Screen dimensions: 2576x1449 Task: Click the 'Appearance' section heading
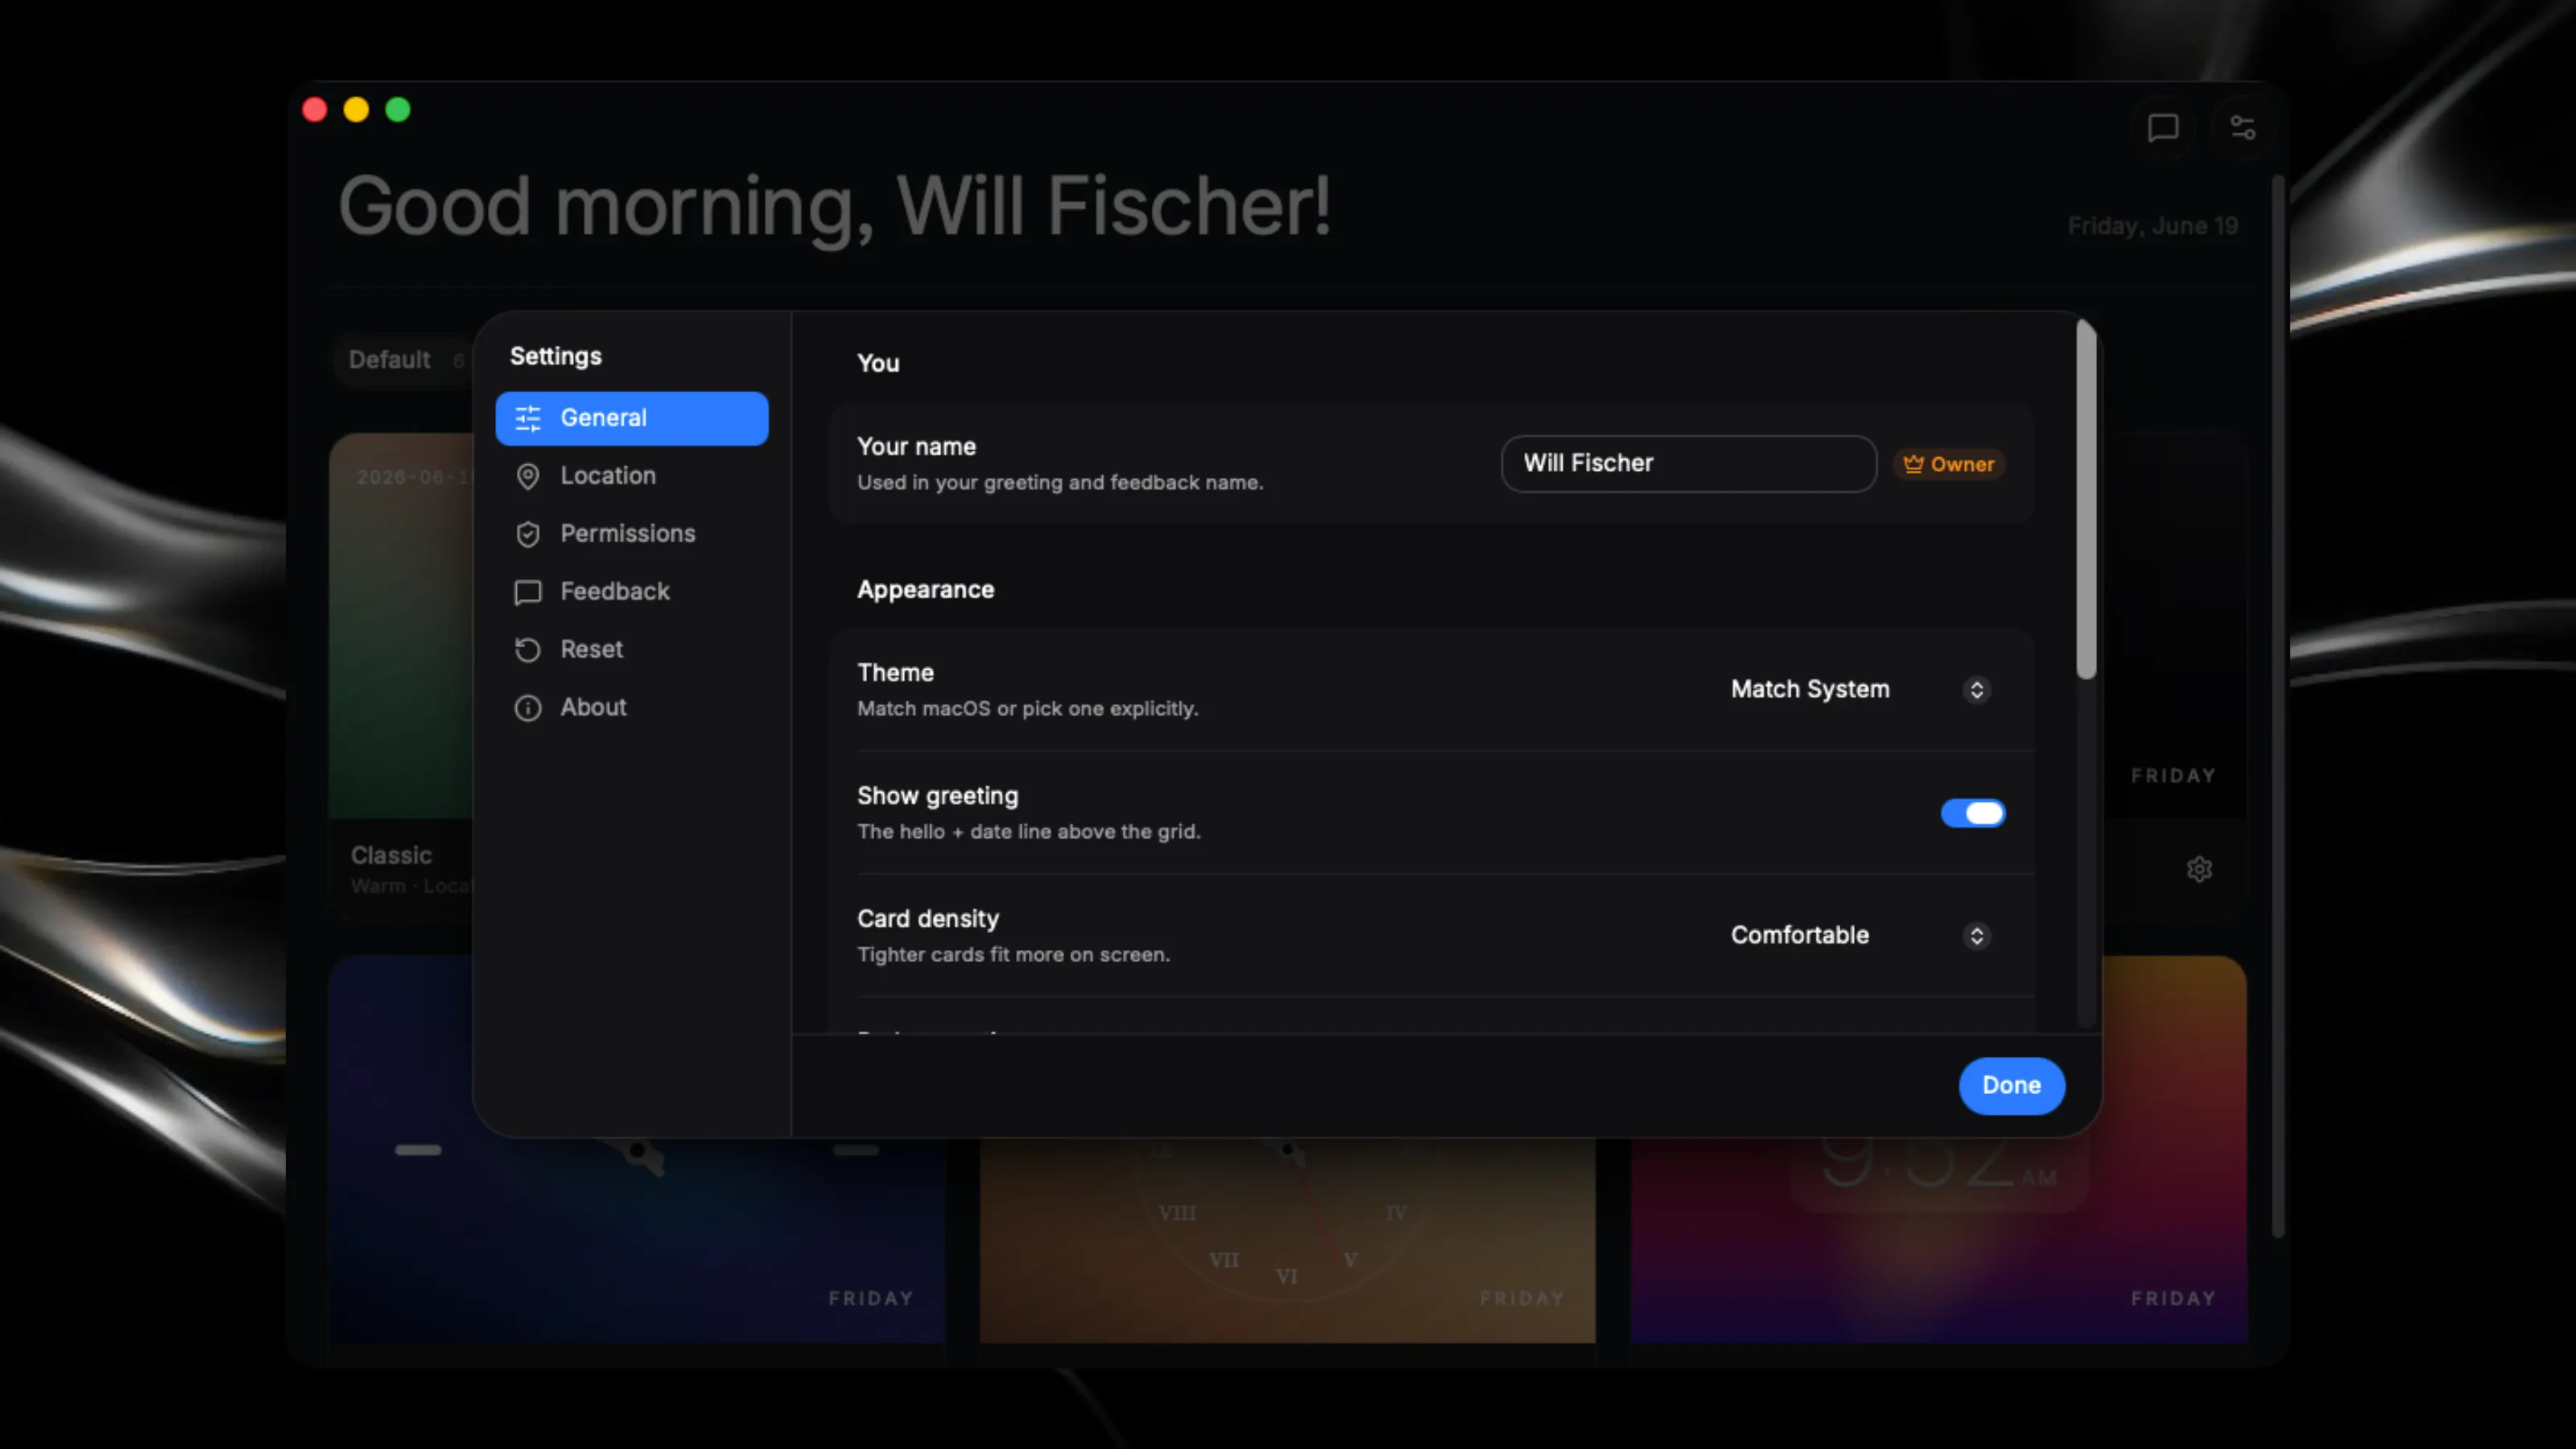coord(925,590)
